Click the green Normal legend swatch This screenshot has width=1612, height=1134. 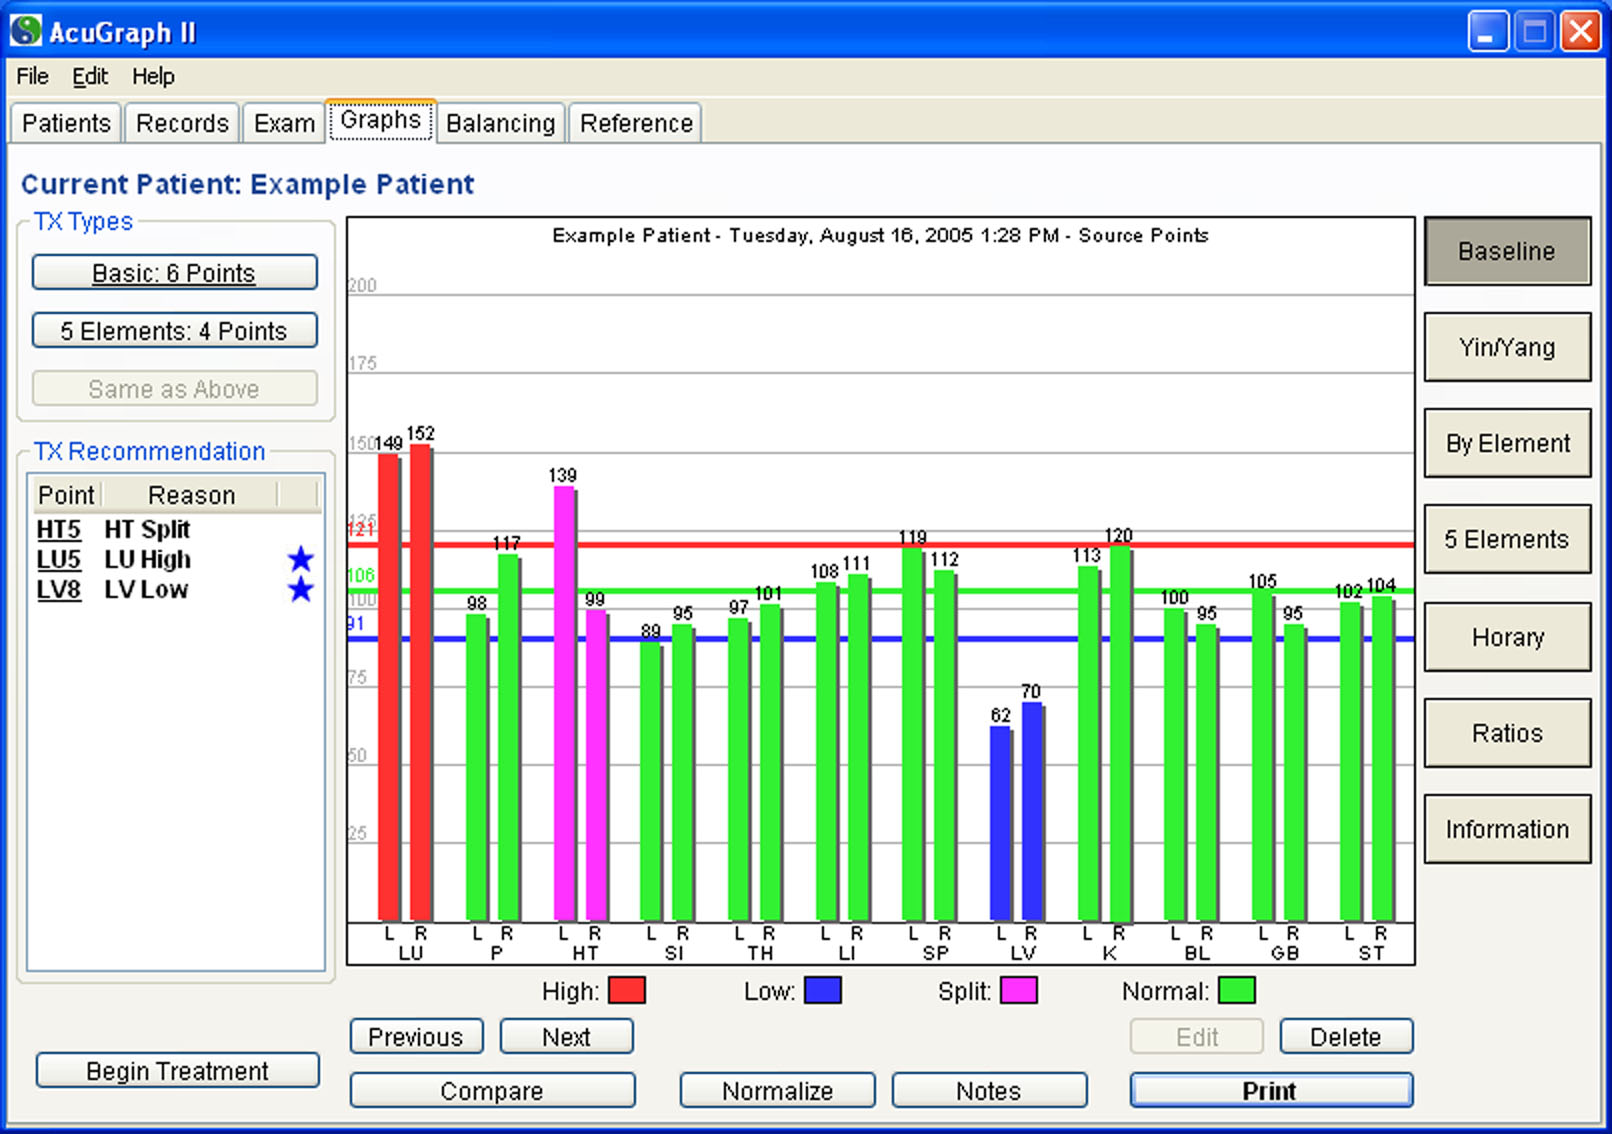(1237, 991)
